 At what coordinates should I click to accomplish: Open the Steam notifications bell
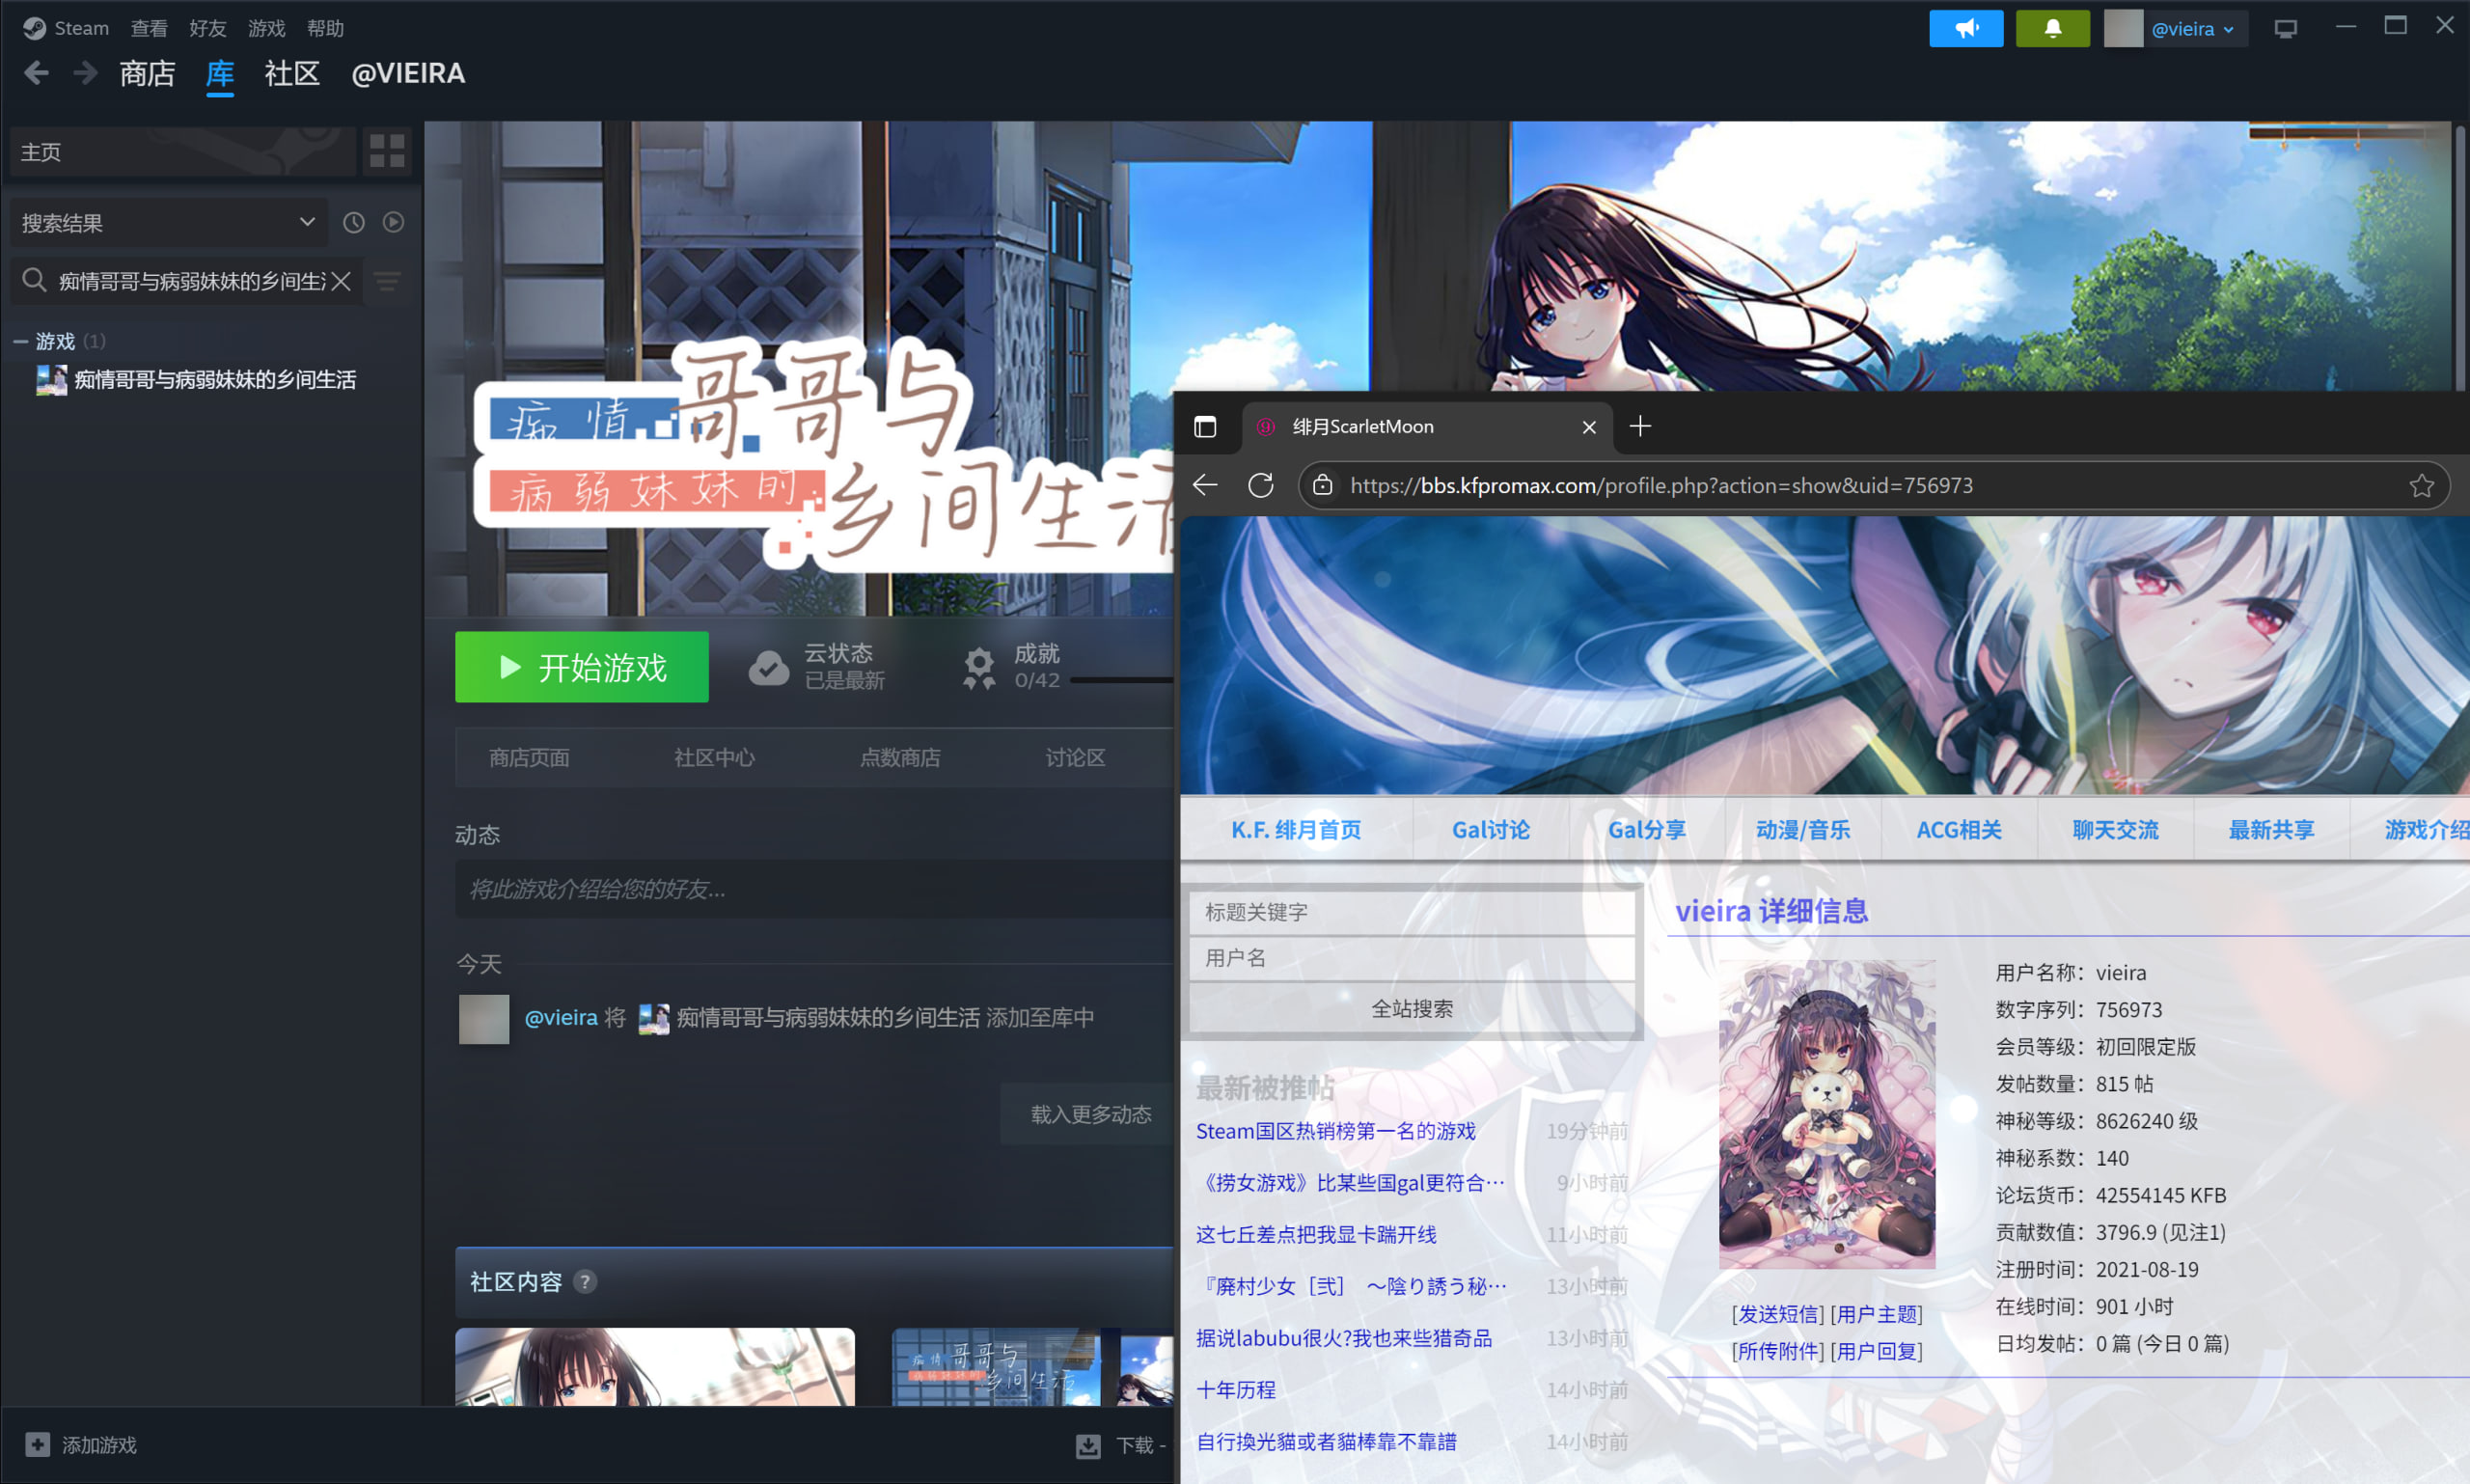point(2052,28)
